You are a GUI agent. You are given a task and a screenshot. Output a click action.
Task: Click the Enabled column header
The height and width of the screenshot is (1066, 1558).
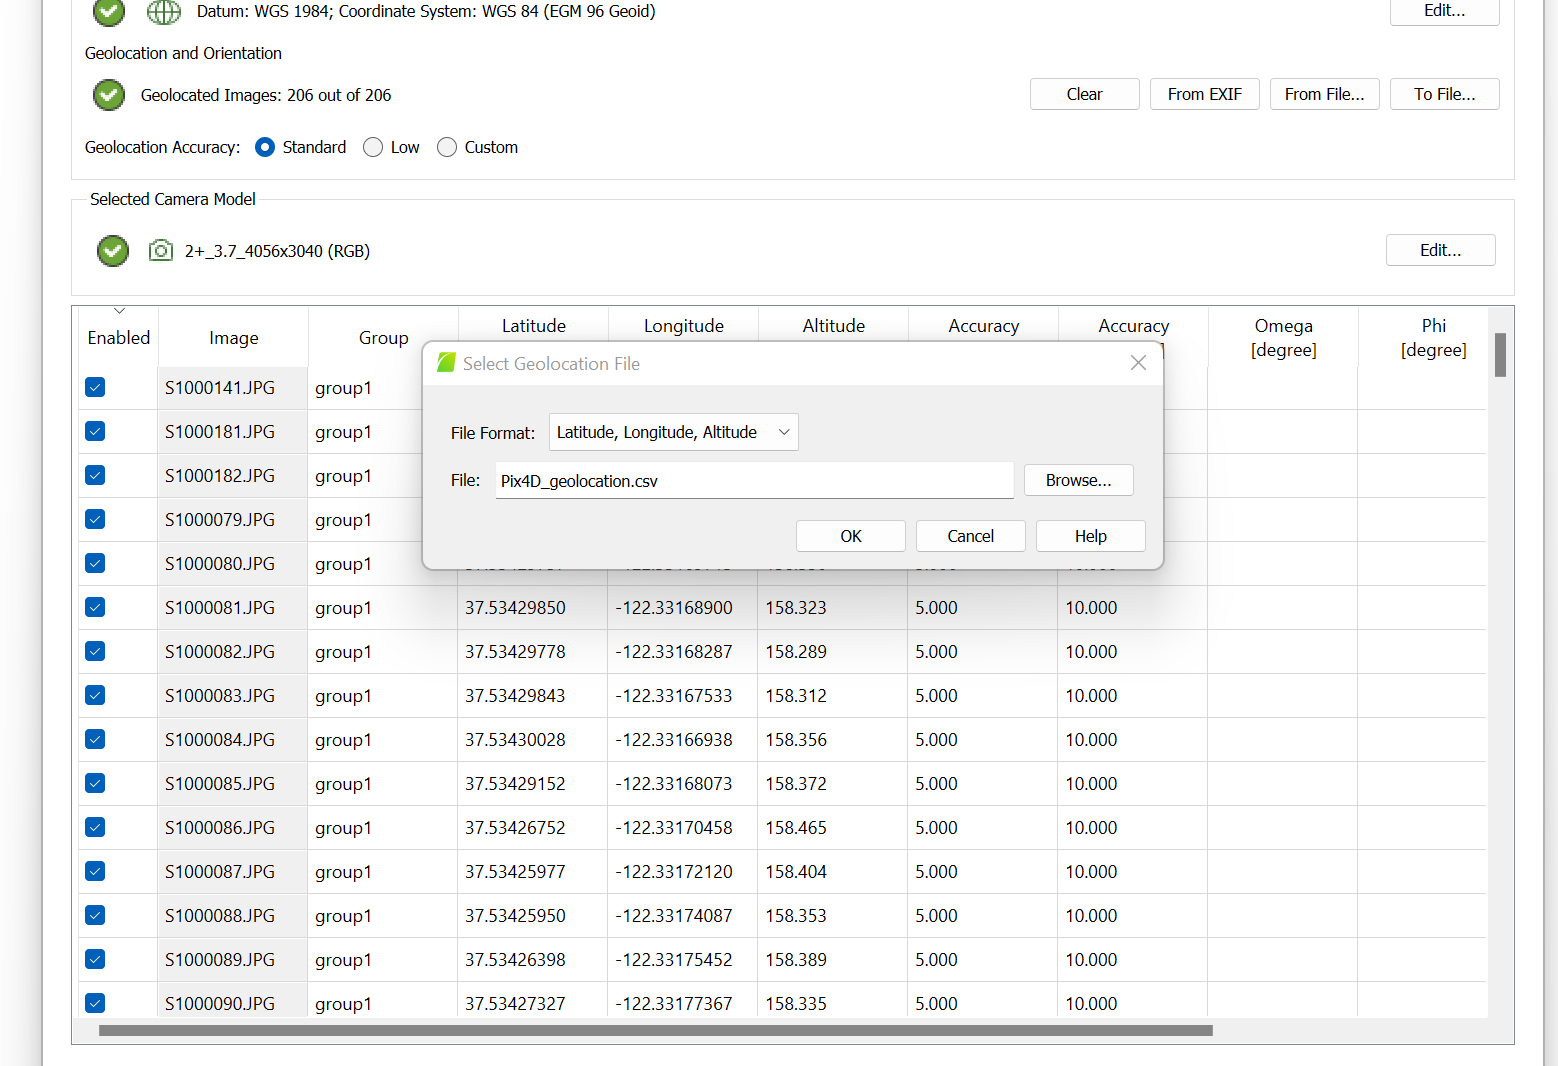pos(119,338)
